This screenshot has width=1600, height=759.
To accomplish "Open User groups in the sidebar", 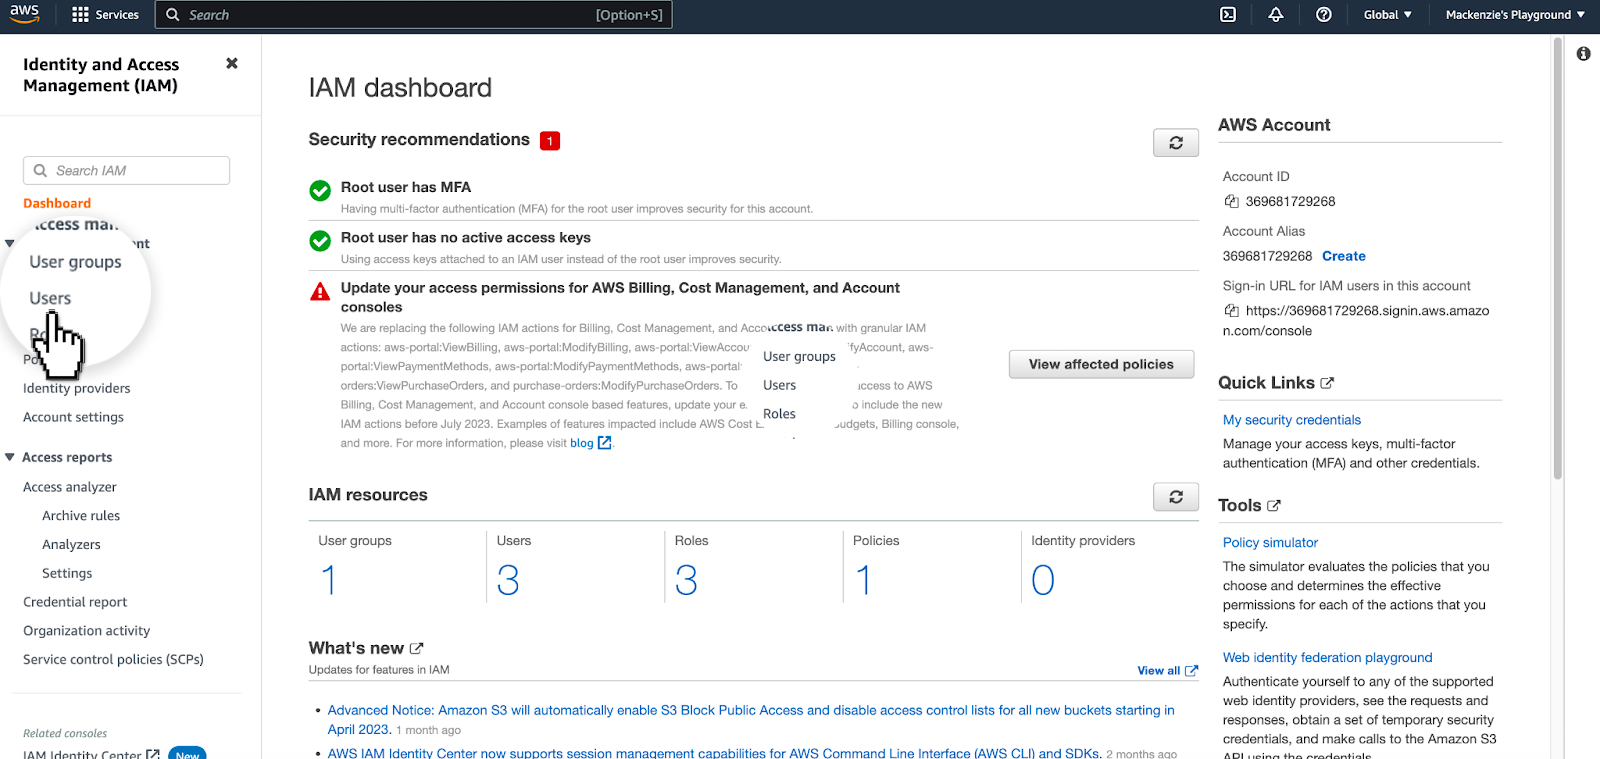I will click(75, 262).
